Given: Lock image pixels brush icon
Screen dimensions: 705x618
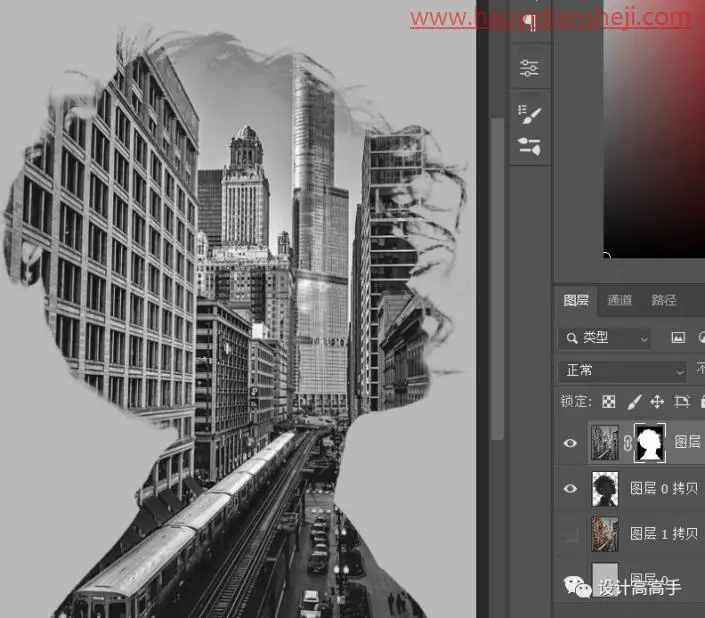Looking at the screenshot, I should (634, 401).
